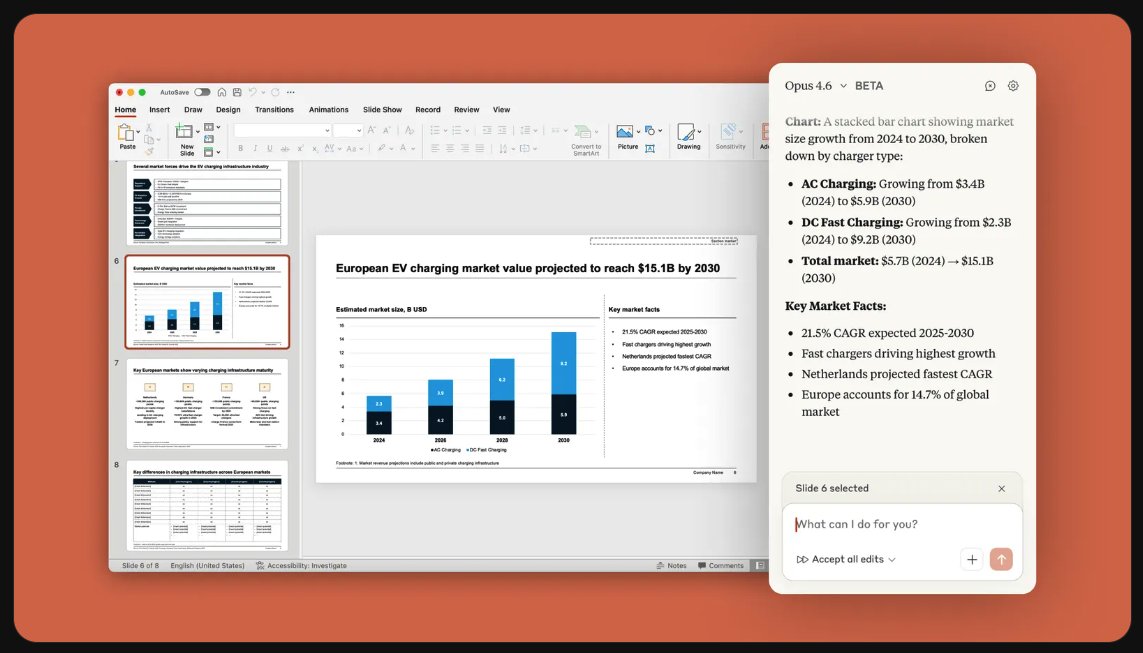1143x653 pixels.
Task: Click the font color A icon
Action: pyautogui.click(x=403, y=148)
